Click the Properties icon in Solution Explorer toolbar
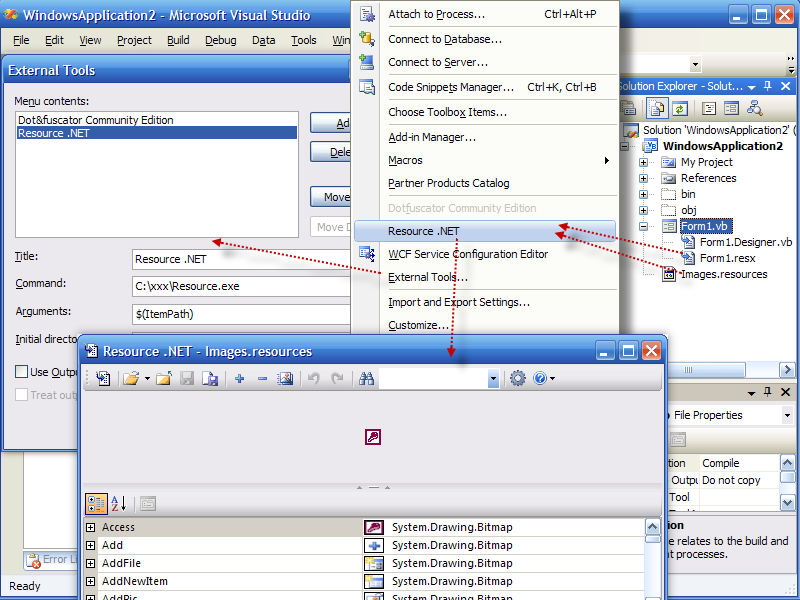This screenshot has width=800, height=600. click(629, 108)
